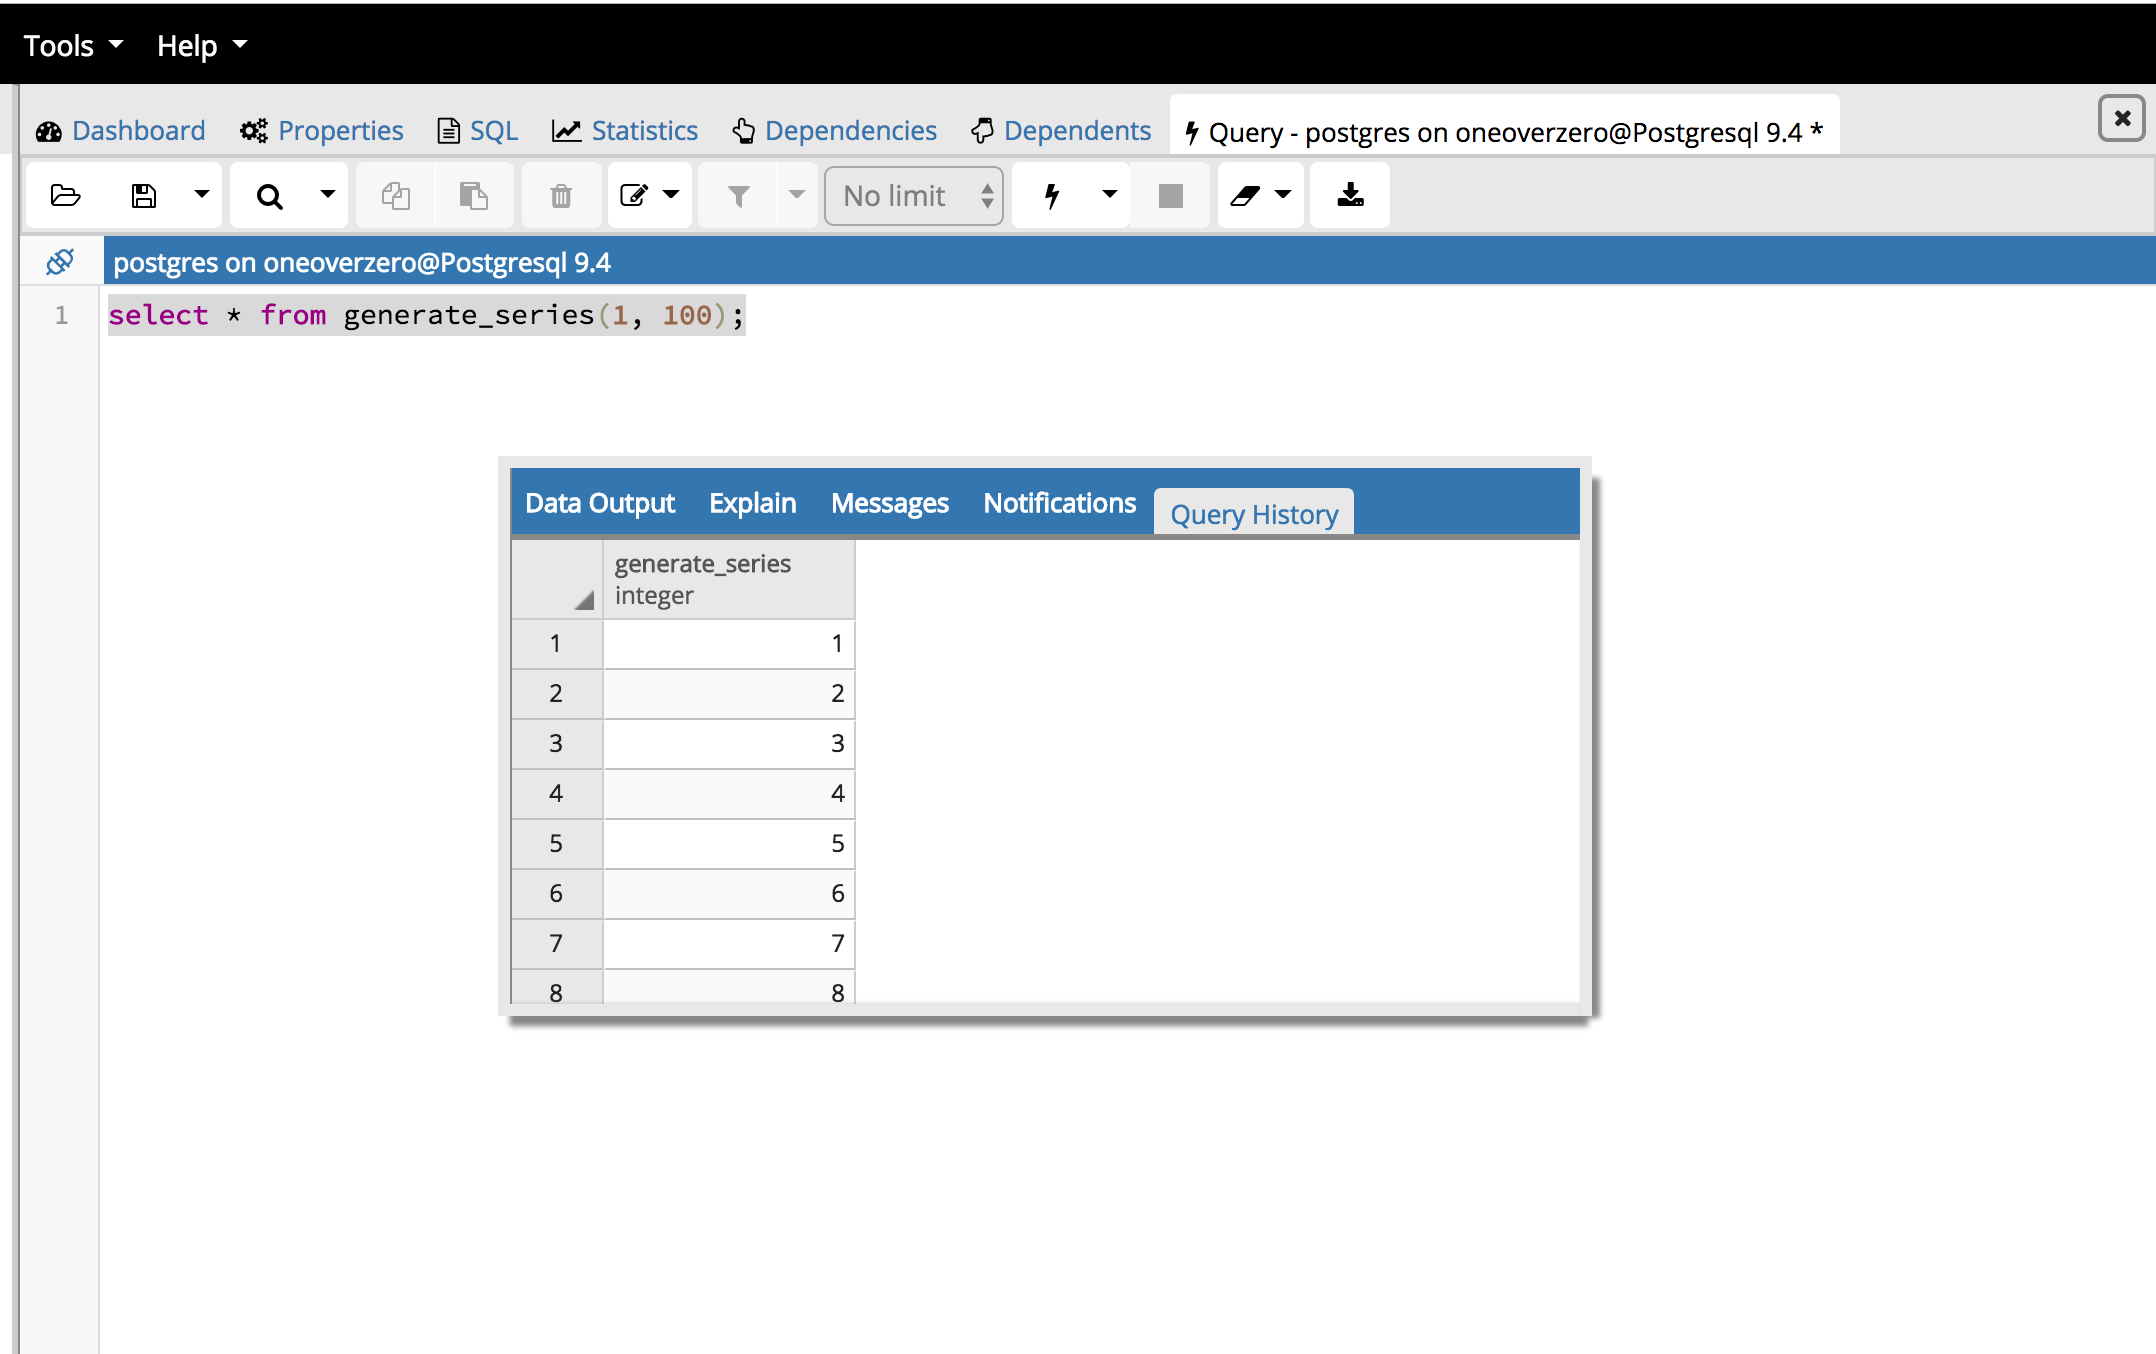Toggle the connection status icon
Image resolution: width=2156 pixels, height=1354 pixels.
[60, 262]
